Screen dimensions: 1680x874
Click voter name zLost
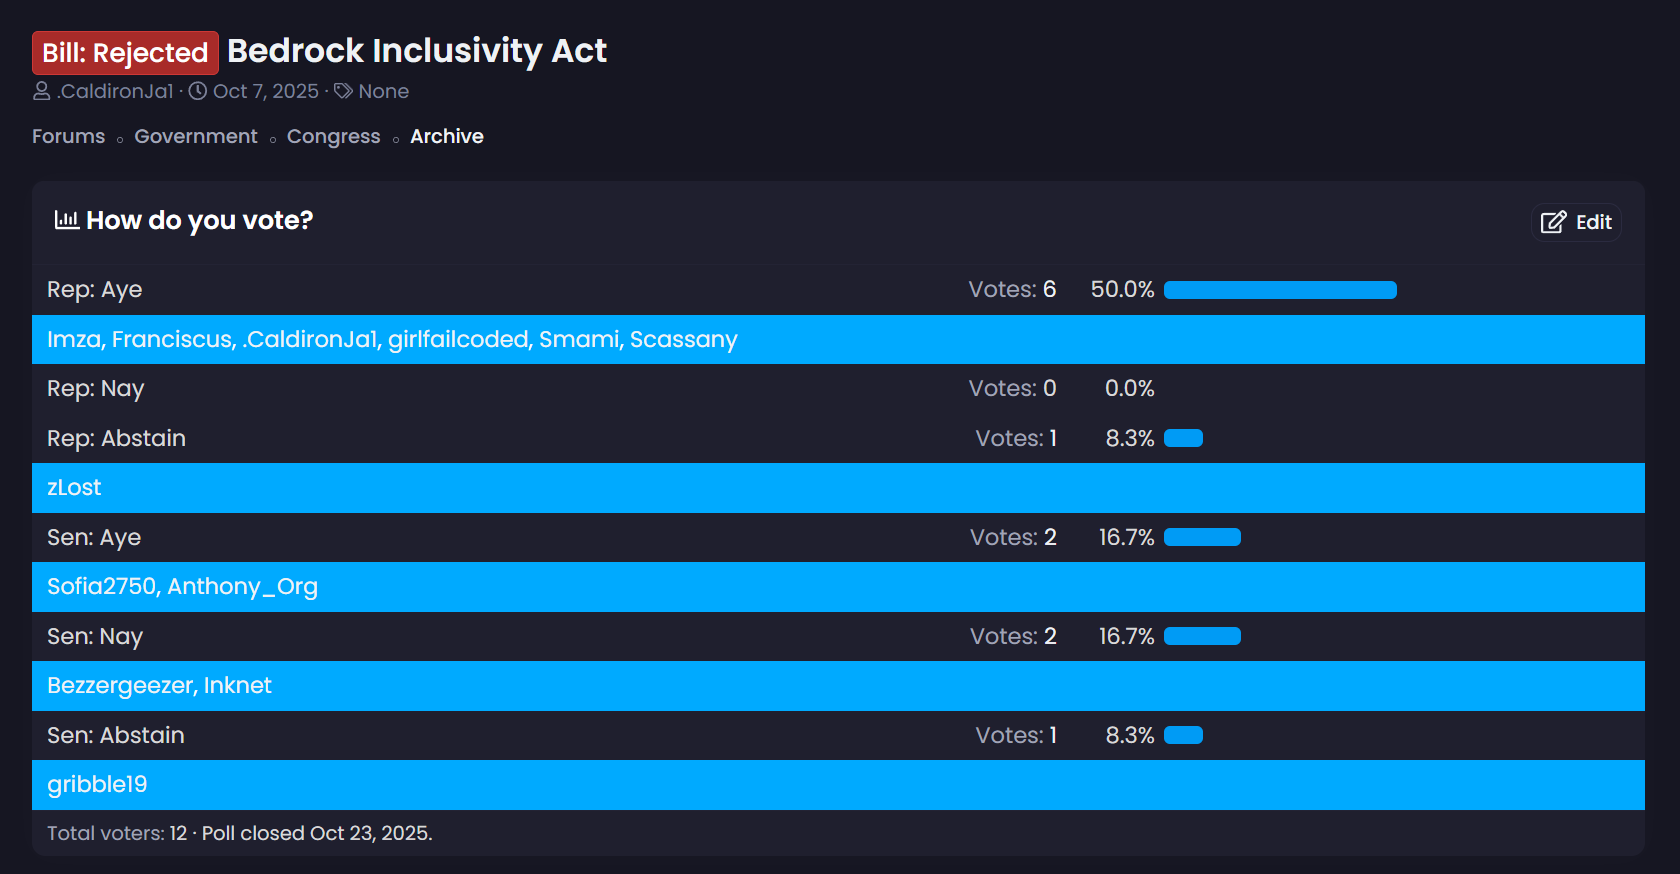[74, 488]
